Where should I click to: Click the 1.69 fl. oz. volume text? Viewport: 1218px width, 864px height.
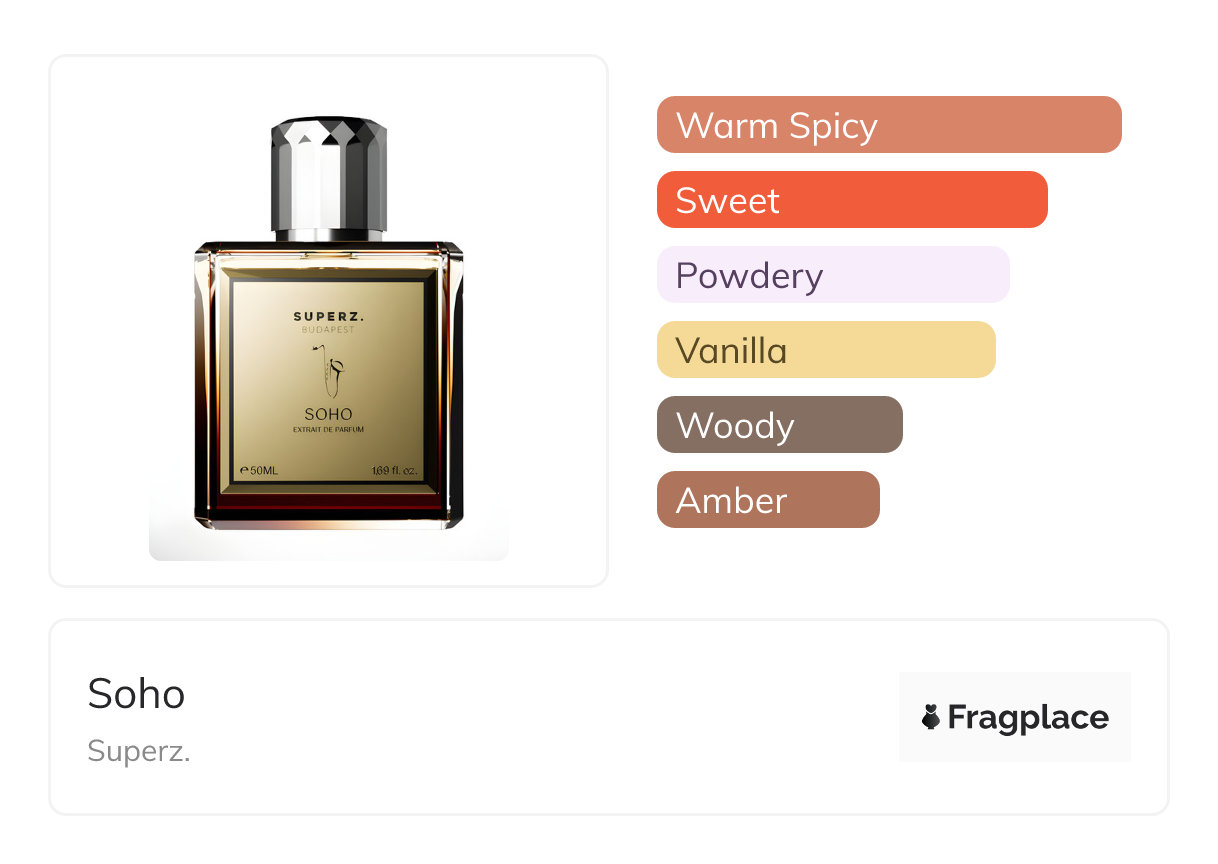coord(393,470)
